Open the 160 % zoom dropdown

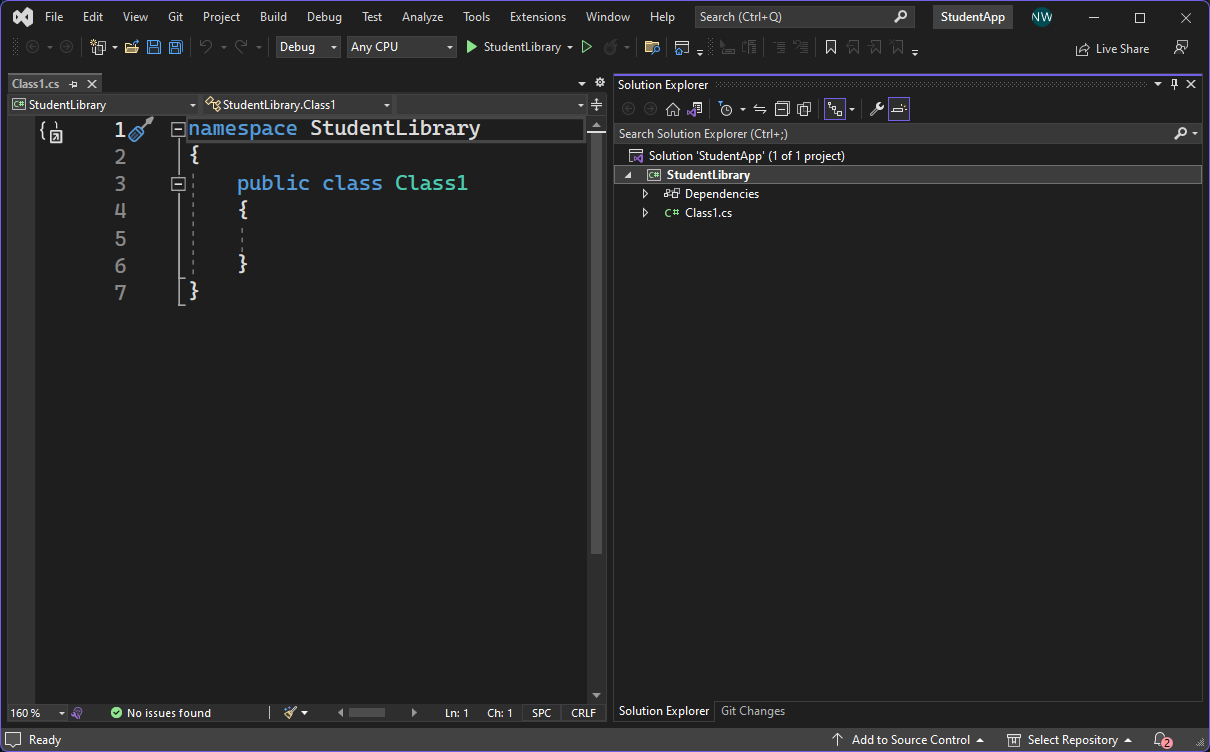(x=37, y=713)
